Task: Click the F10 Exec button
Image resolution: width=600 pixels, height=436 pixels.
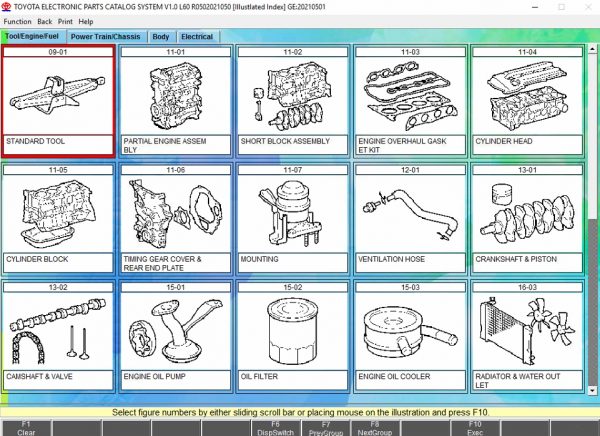Action: click(x=475, y=428)
